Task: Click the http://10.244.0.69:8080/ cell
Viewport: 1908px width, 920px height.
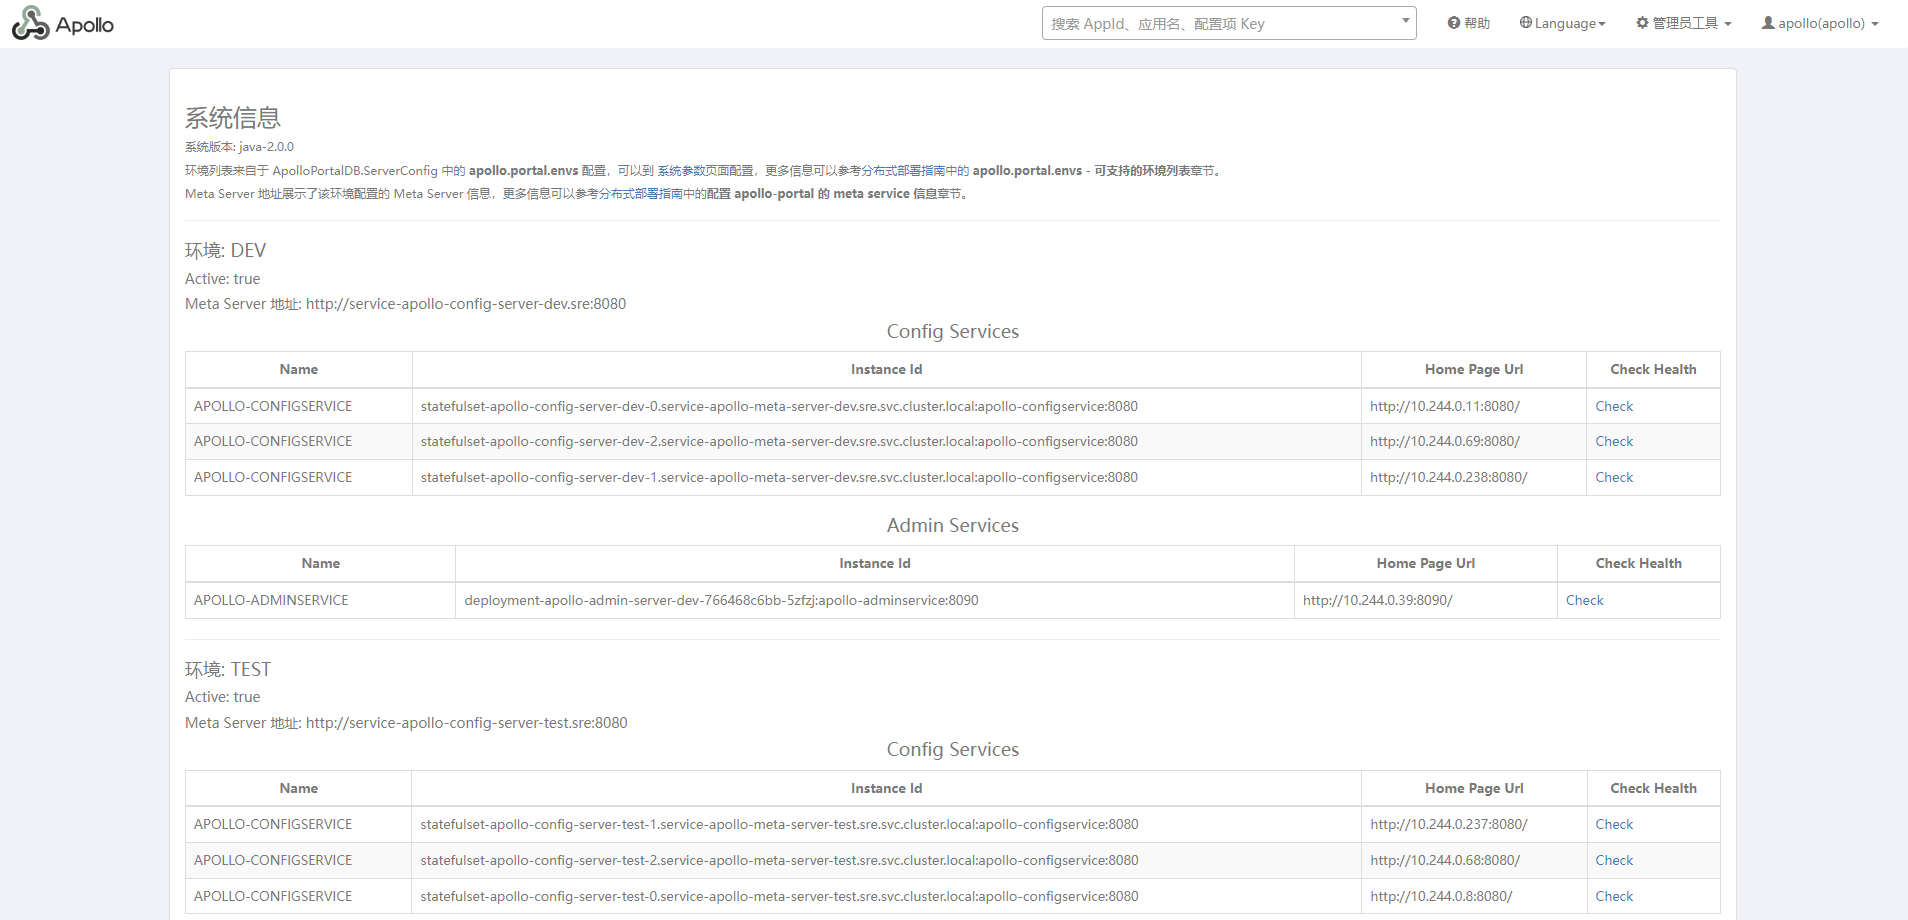Action: pyautogui.click(x=1474, y=441)
